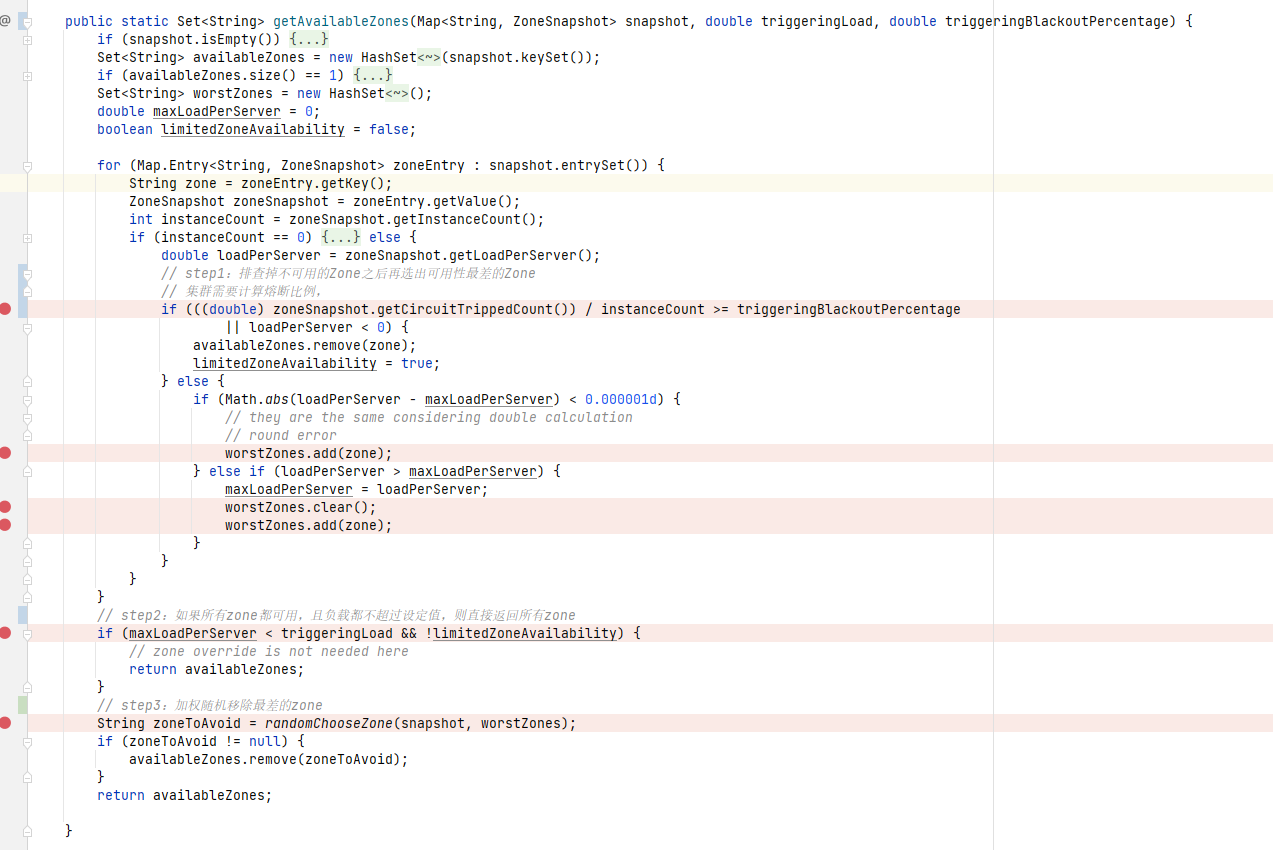Click the randomChooseZone method call

click(x=329, y=723)
